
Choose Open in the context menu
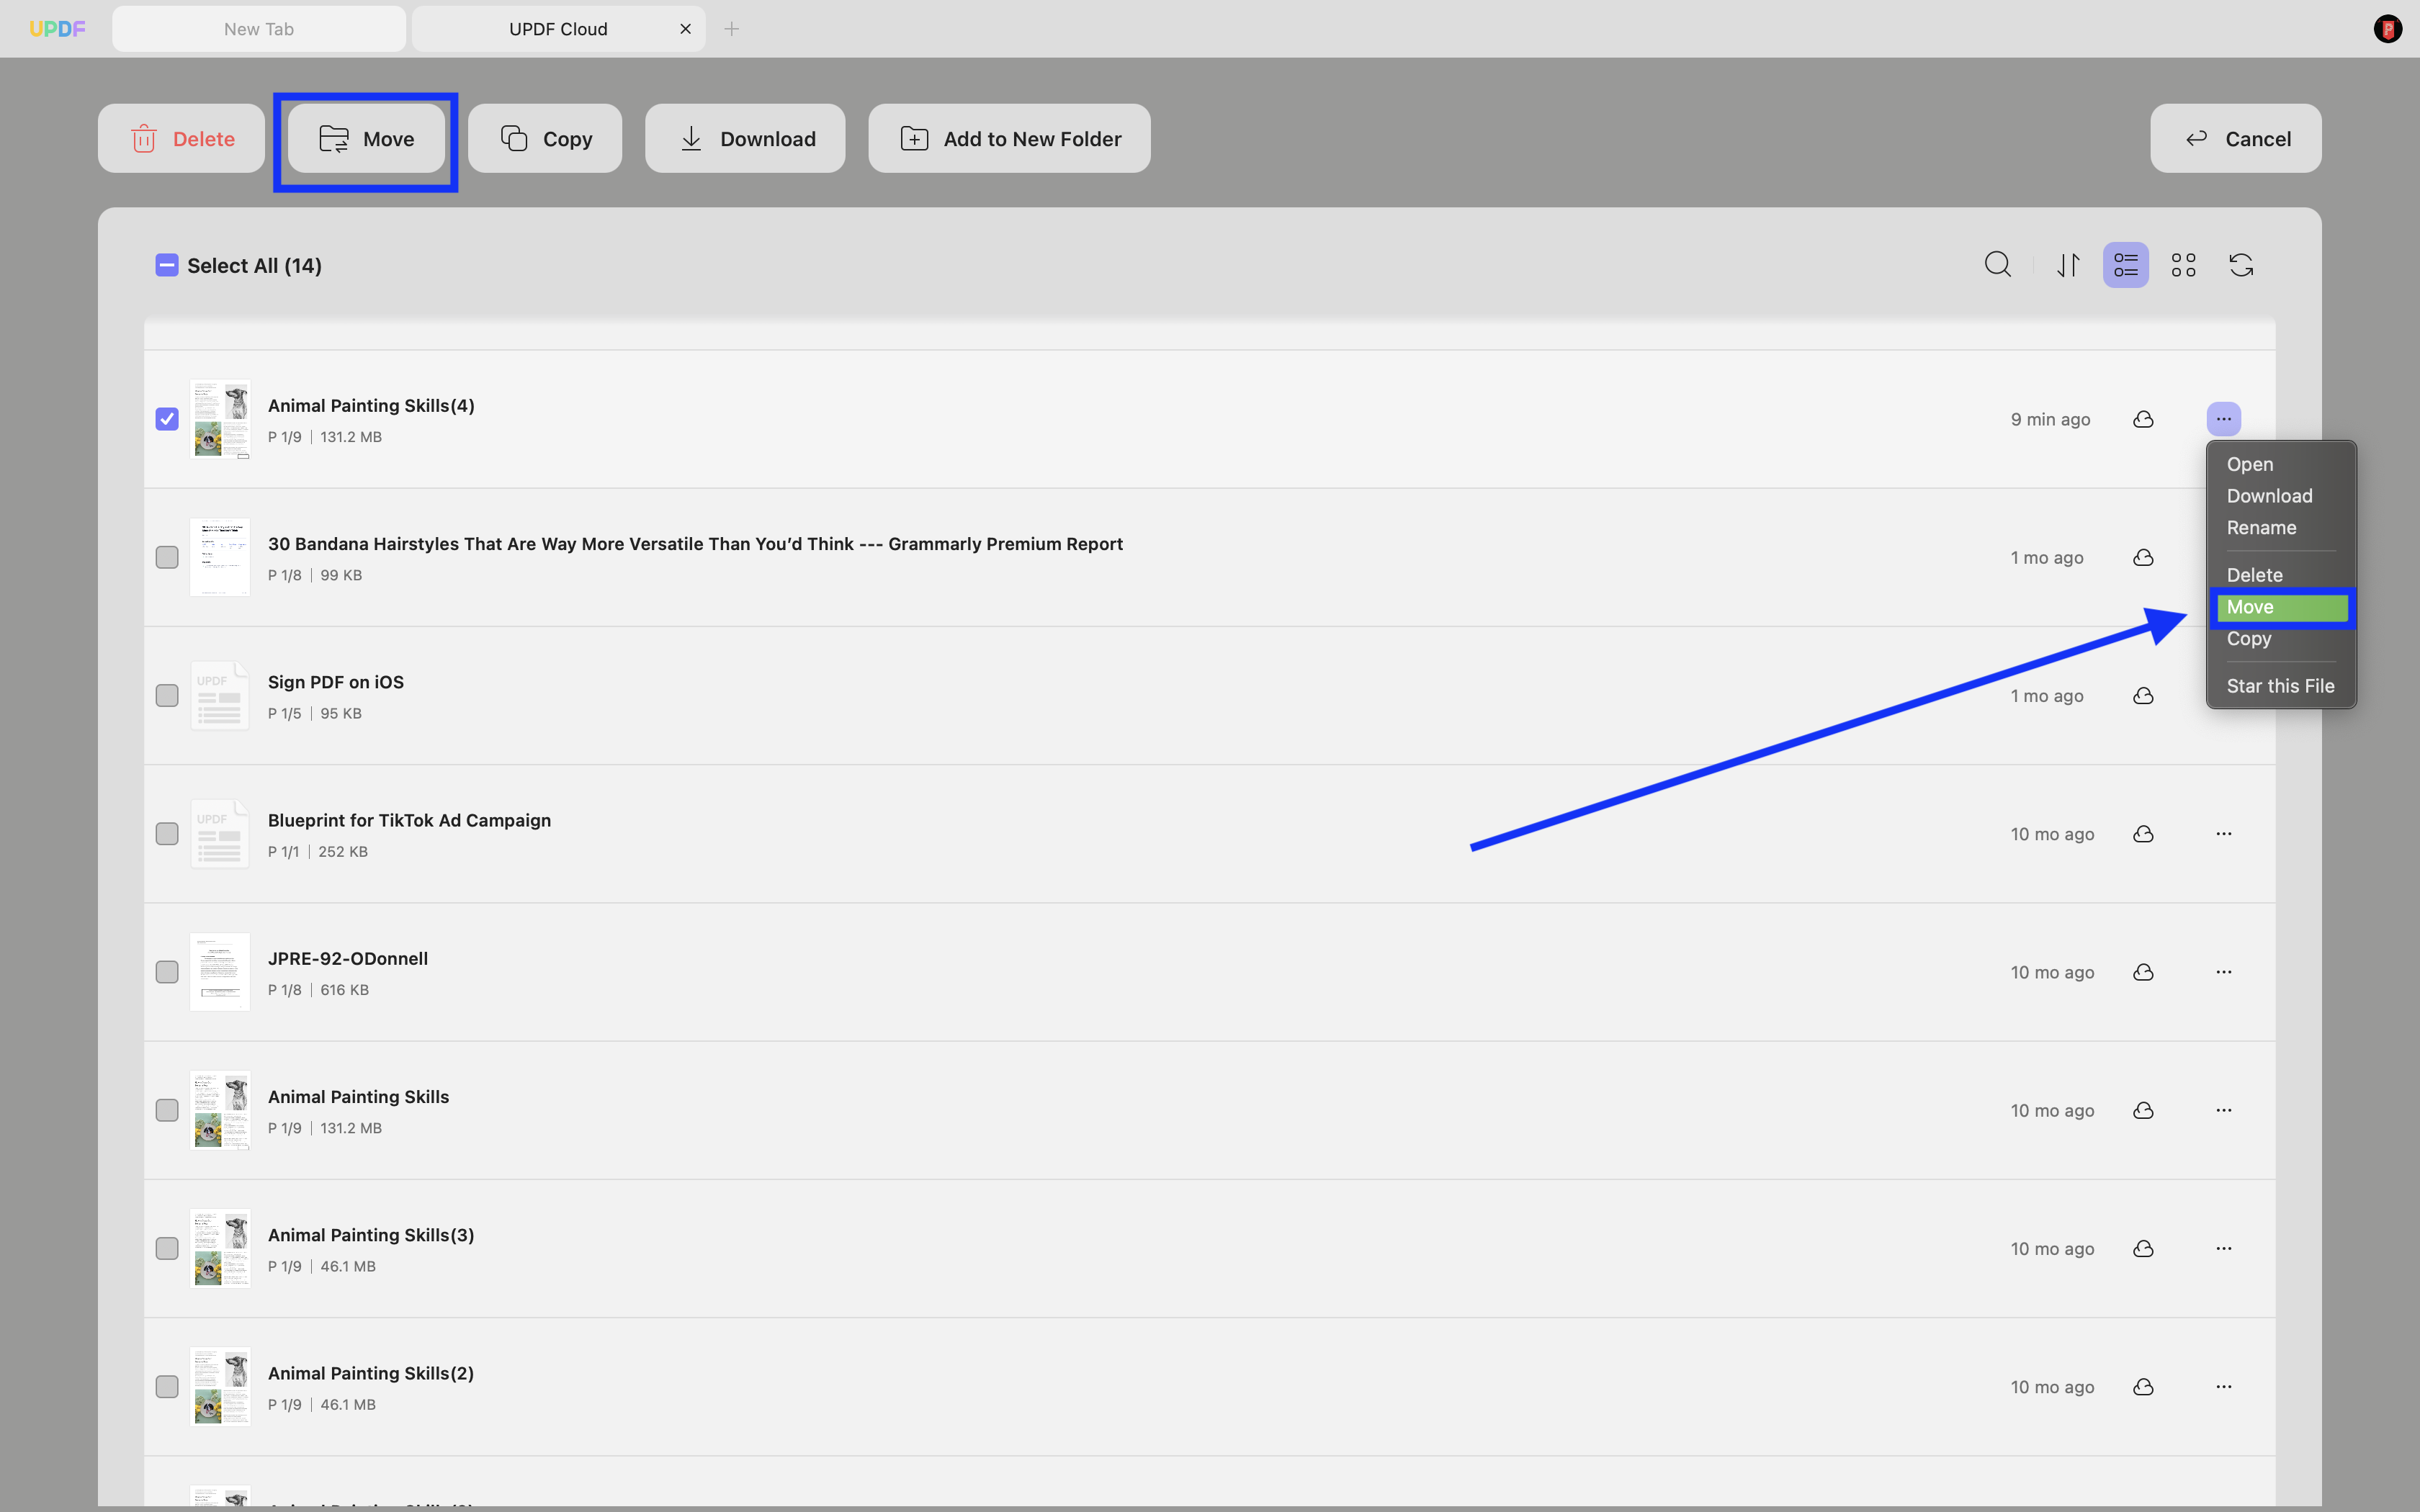click(x=2281, y=464)
